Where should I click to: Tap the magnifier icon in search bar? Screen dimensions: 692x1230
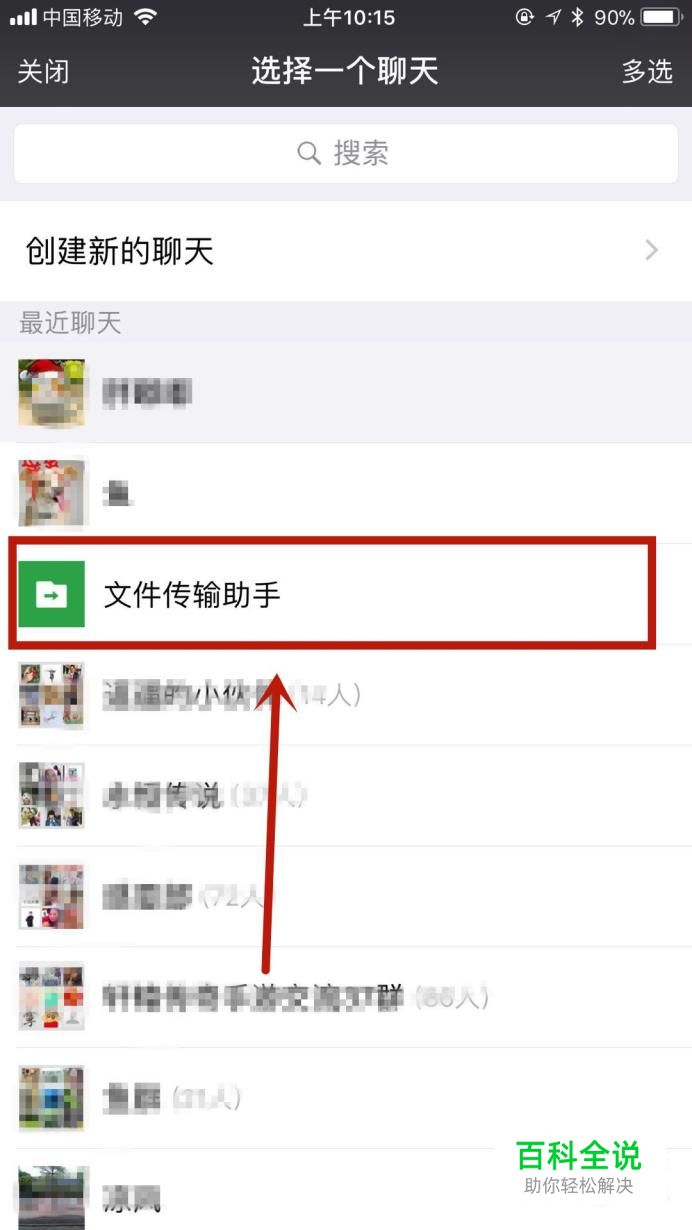pos(309,154)
